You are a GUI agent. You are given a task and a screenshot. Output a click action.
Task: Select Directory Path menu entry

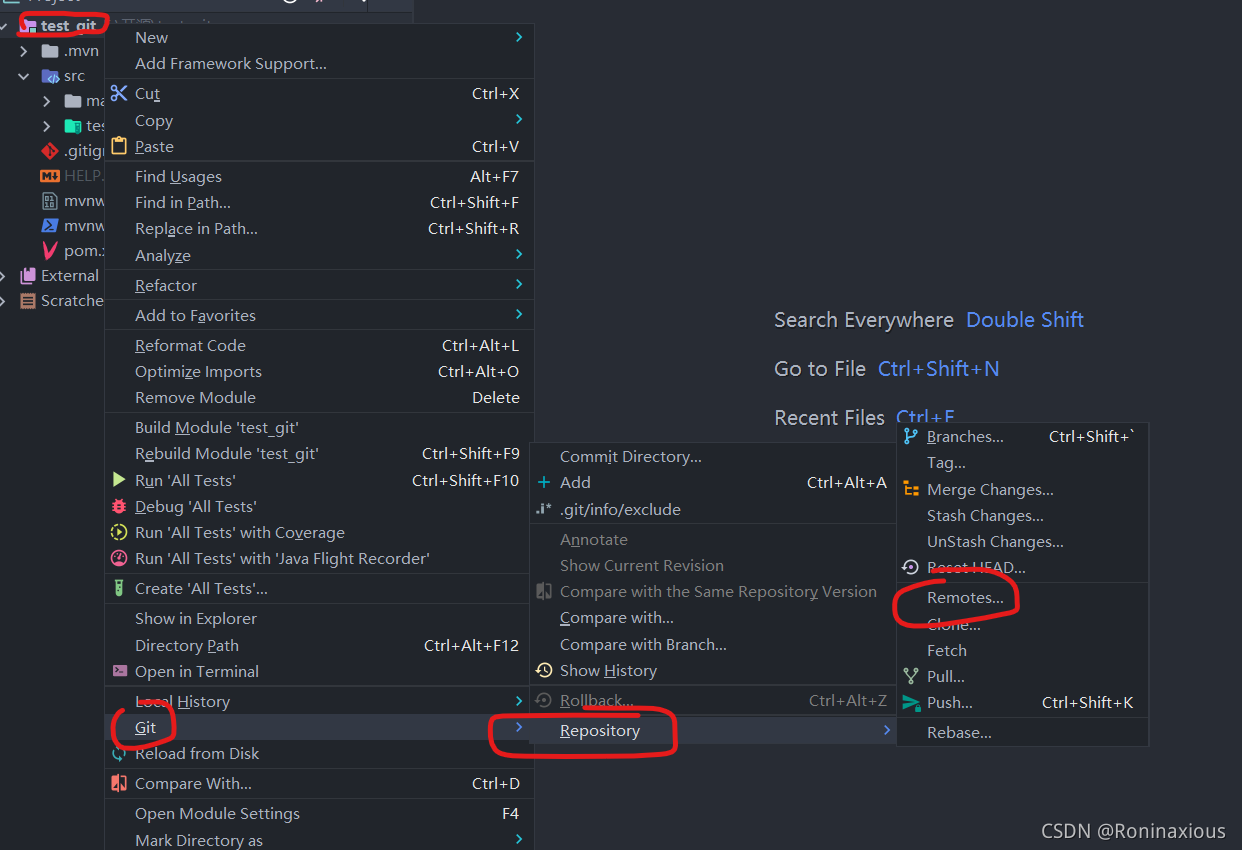click(319, 645)
